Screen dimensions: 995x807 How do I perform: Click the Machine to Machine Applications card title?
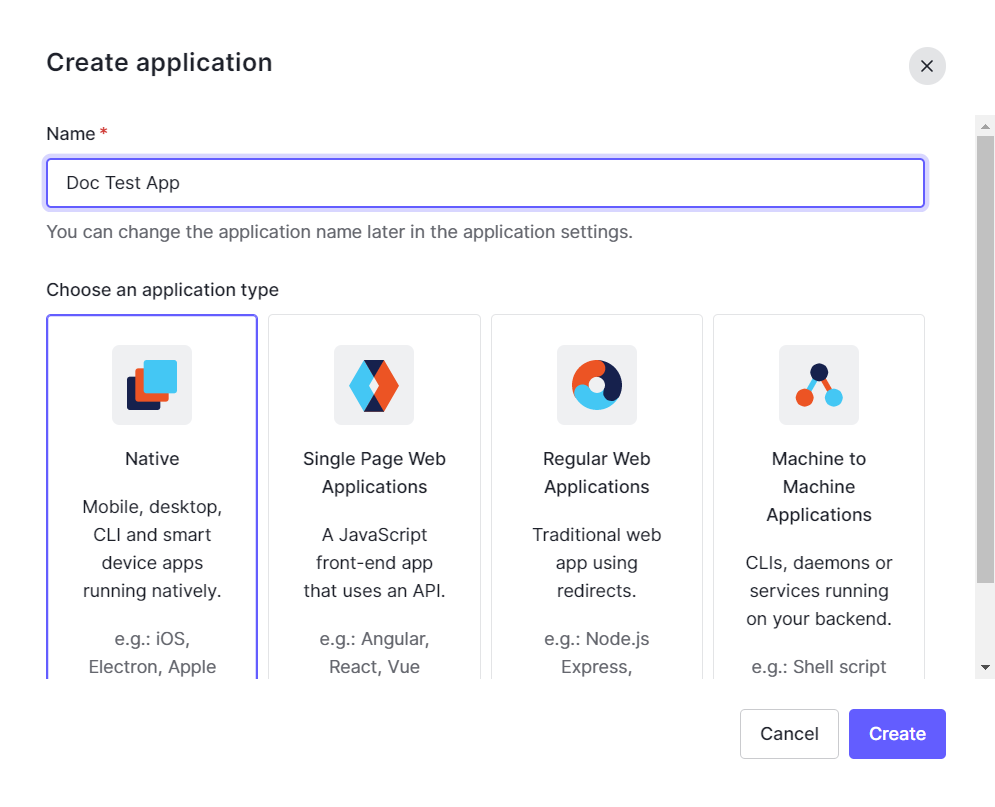[x=818, y=486]
